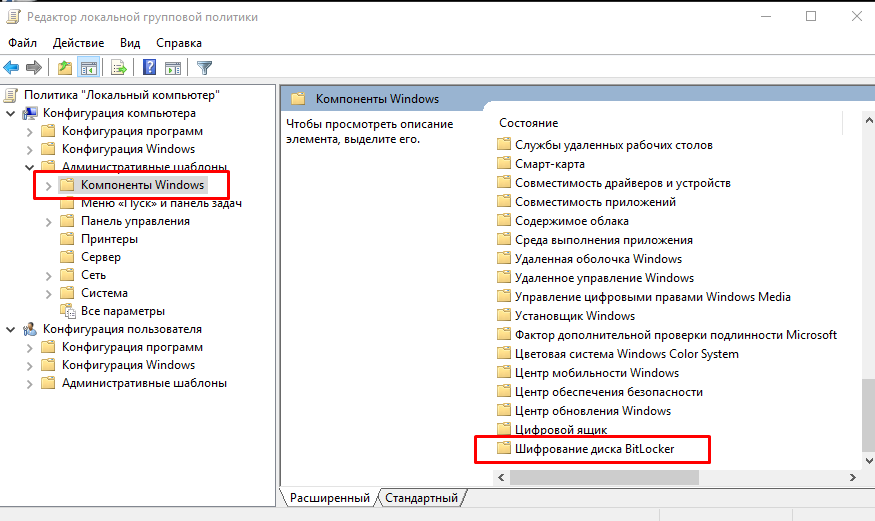Click the Forward arrow toolbar icon
Screen dimensions: 875x521
click(34, 68)
